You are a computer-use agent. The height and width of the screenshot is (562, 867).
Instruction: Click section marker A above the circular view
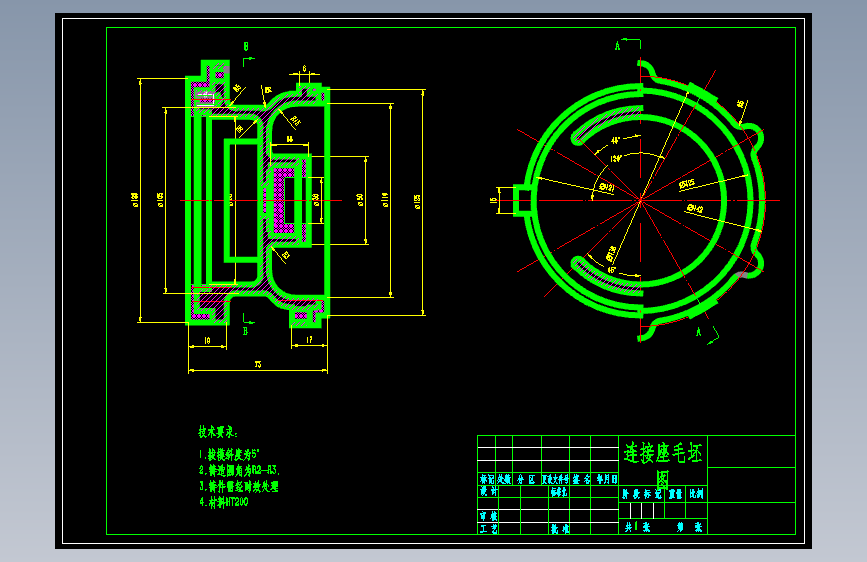(618, 46)
